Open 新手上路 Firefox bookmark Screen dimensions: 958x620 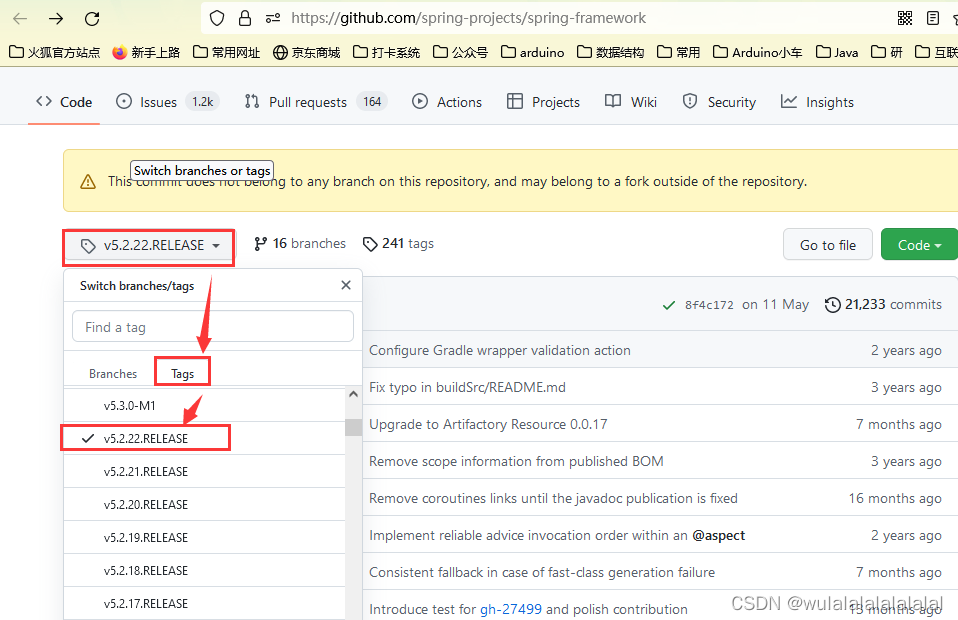147,53
